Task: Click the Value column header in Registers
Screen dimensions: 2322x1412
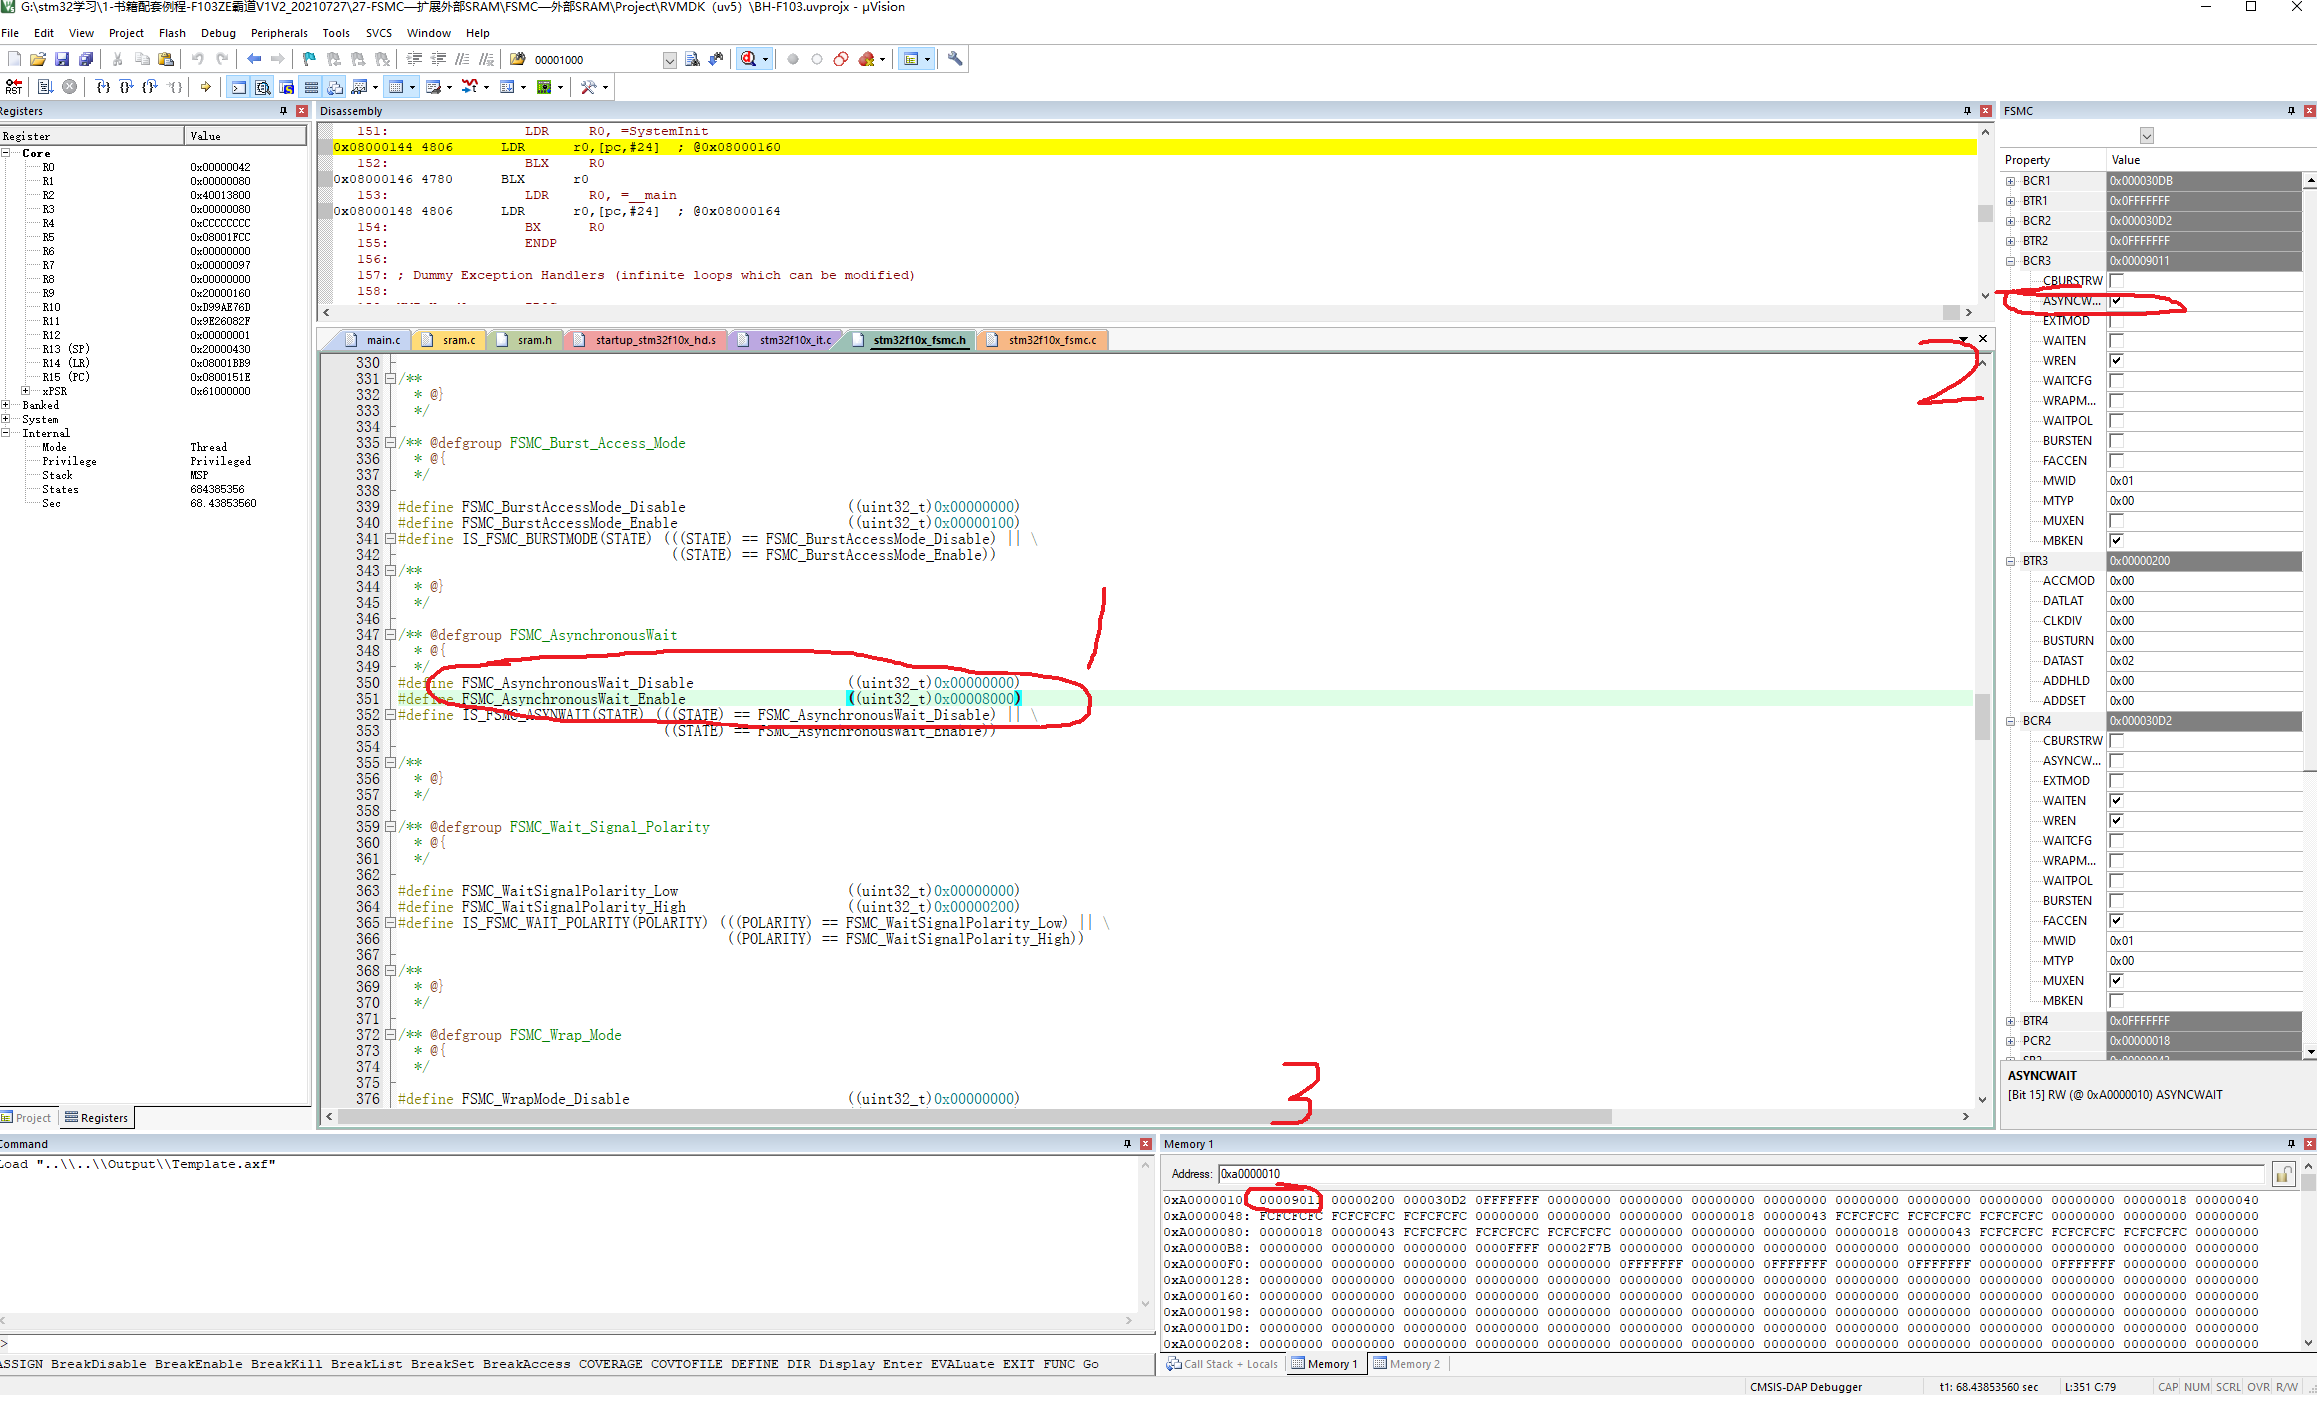Action: (245, 136)
